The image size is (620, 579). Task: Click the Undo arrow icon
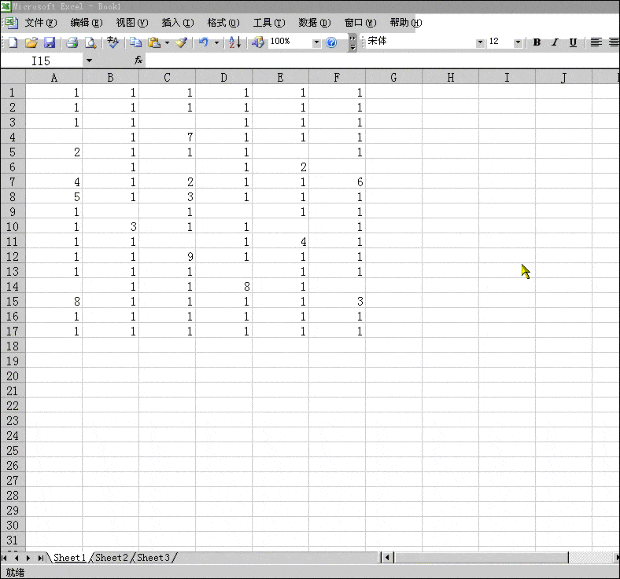click(203, 43)
